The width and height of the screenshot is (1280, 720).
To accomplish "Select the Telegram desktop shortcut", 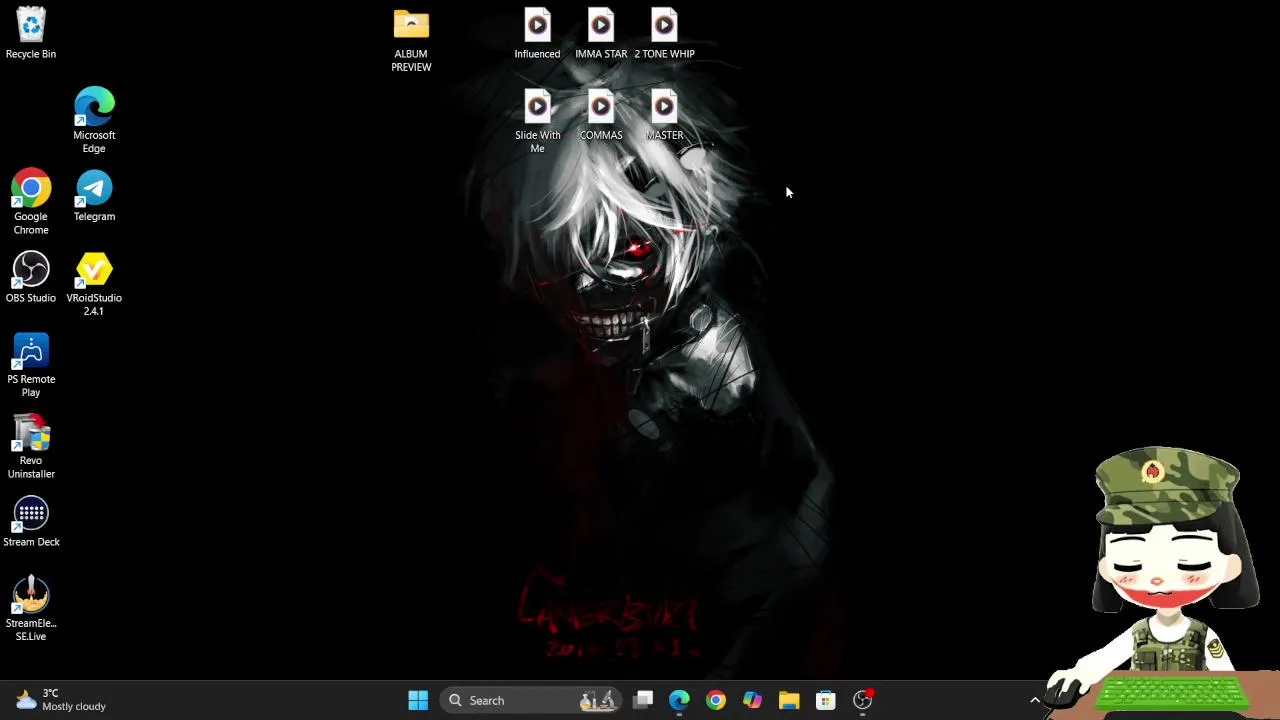I will click(x=94, y=196).
